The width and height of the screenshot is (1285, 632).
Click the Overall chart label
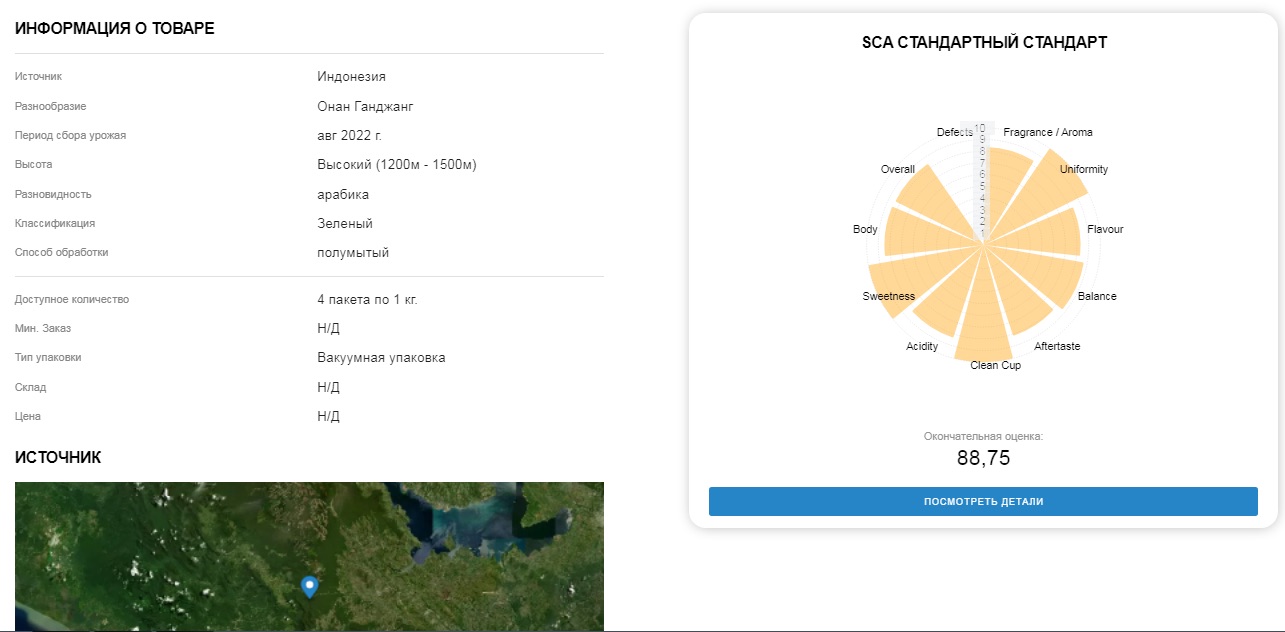(x=898, y=170)
